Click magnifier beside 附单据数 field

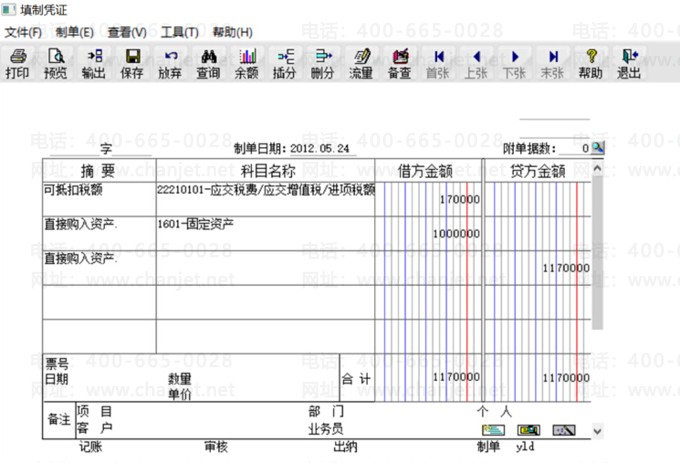(598, 148)
